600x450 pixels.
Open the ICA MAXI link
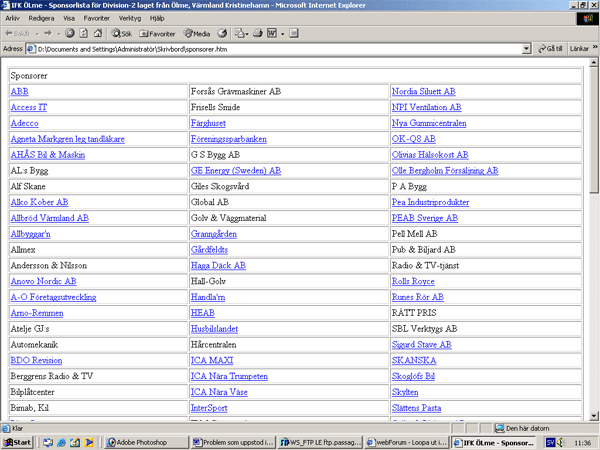tap(212, 360)
